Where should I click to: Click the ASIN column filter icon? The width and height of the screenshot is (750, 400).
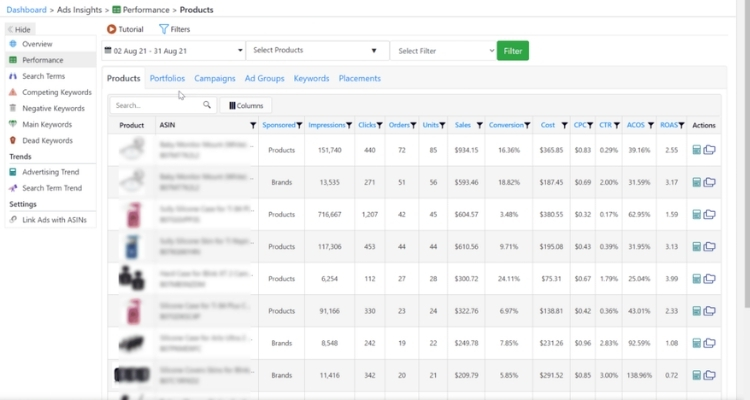(253, 125)
